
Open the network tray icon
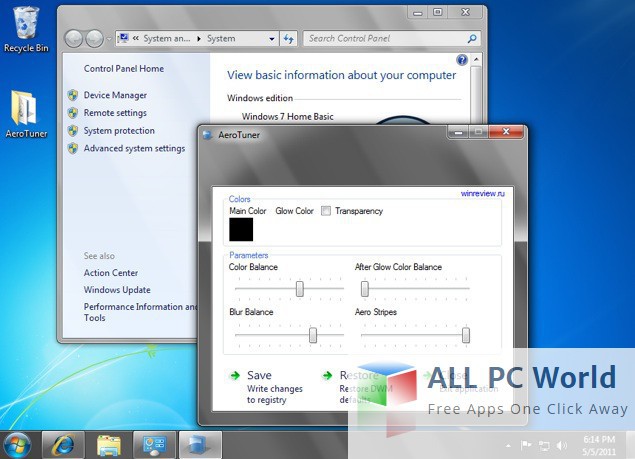[544, 446]
